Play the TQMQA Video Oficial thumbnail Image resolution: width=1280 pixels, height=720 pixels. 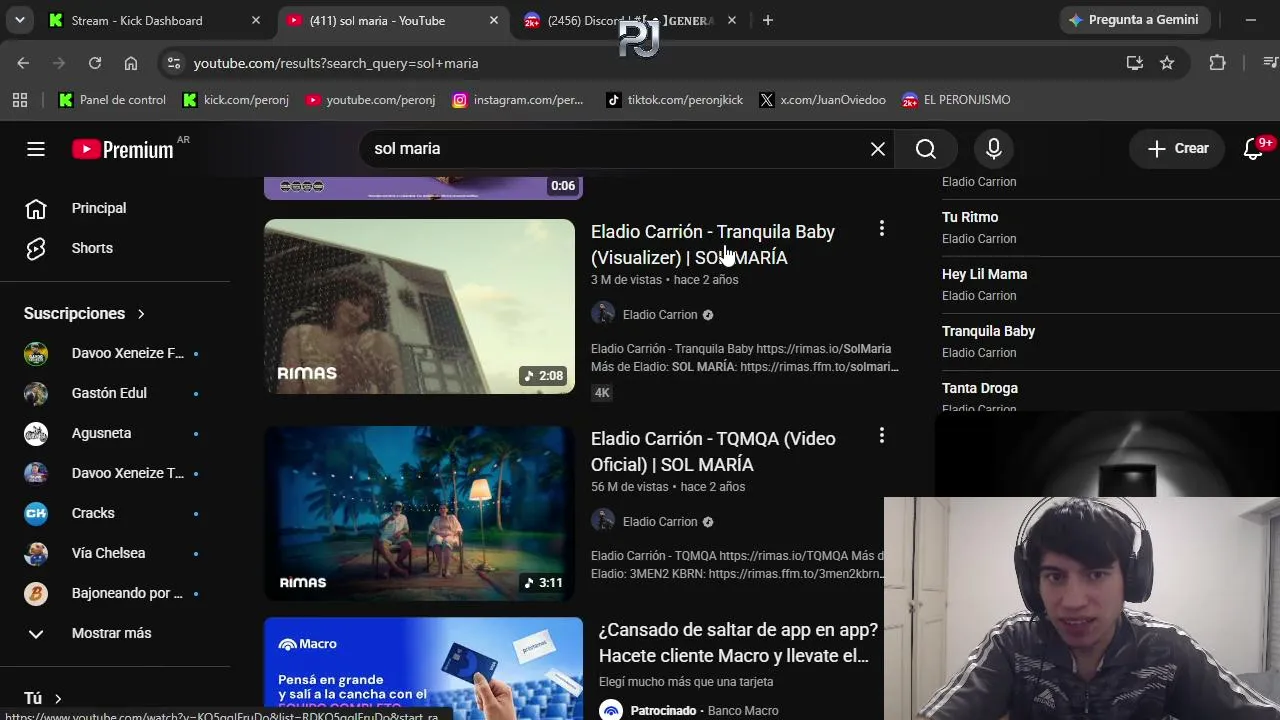(419, 513)
